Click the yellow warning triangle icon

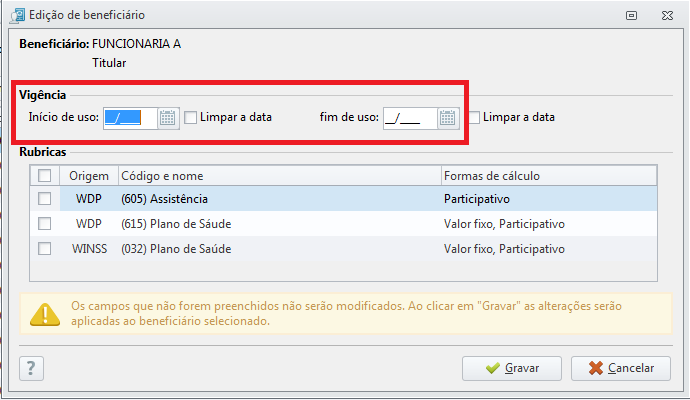click(x=45, y=315)
